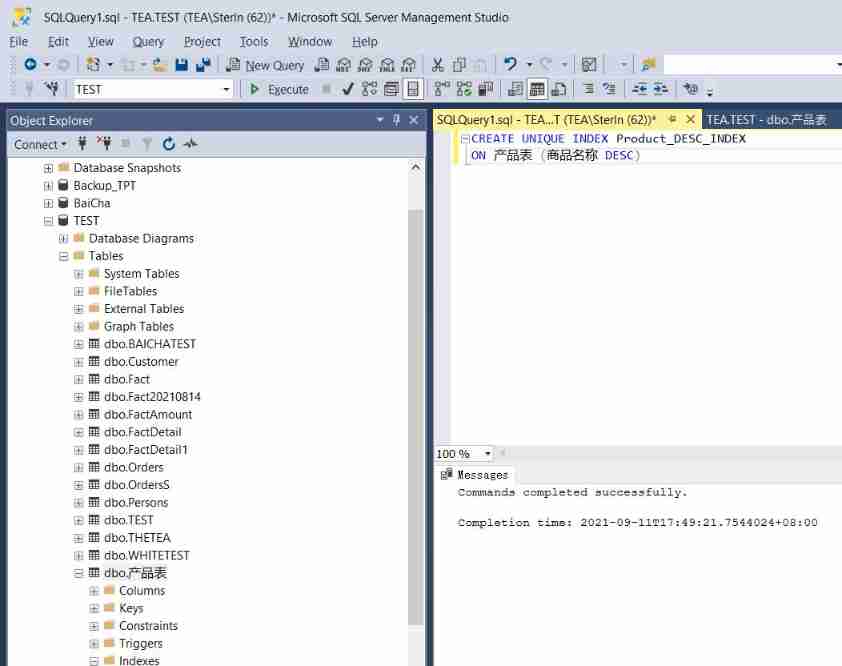
Task: Click the Disconnect icon in Object Explorer
Action: coord(104,144)
